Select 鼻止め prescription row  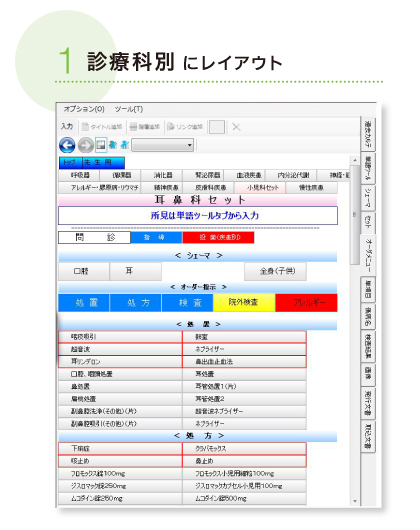click(244, 461)
